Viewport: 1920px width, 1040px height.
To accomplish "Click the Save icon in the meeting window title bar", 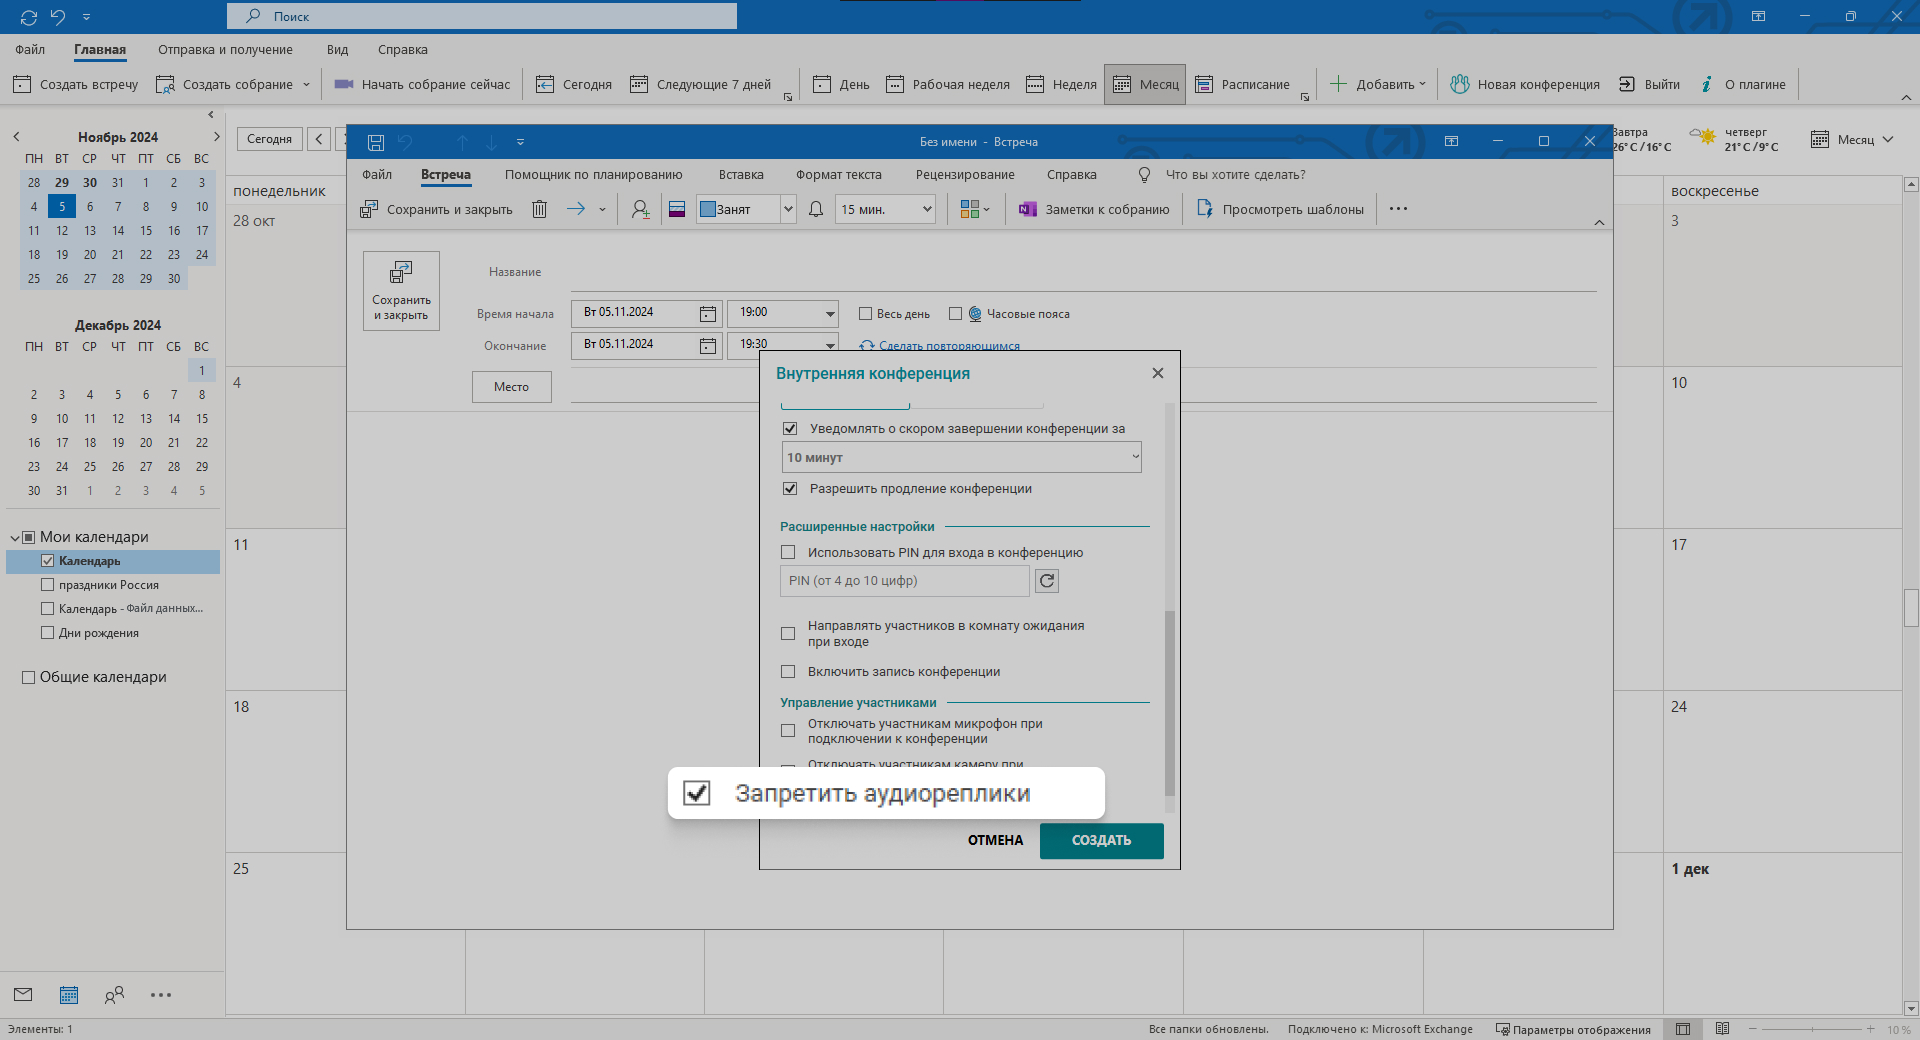I will (376, 142).
